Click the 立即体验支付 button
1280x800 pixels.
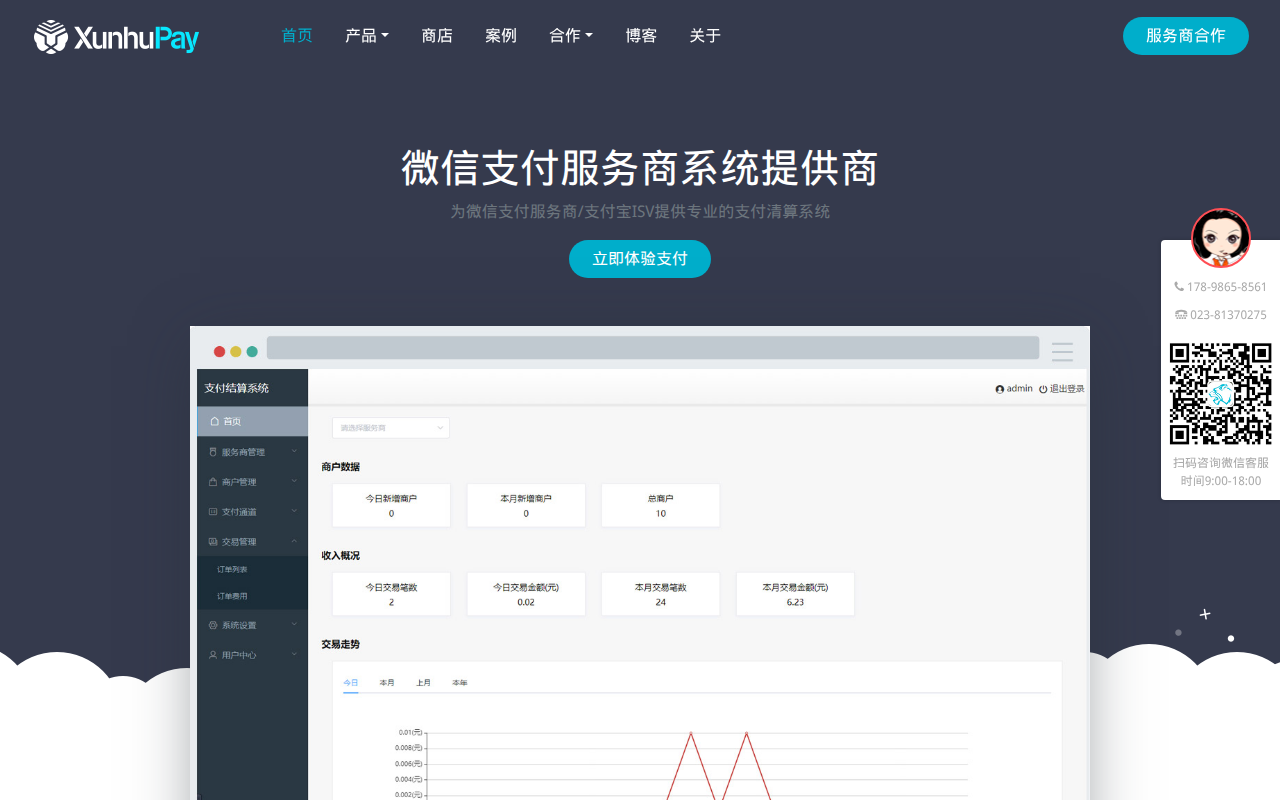click(640, 259)
